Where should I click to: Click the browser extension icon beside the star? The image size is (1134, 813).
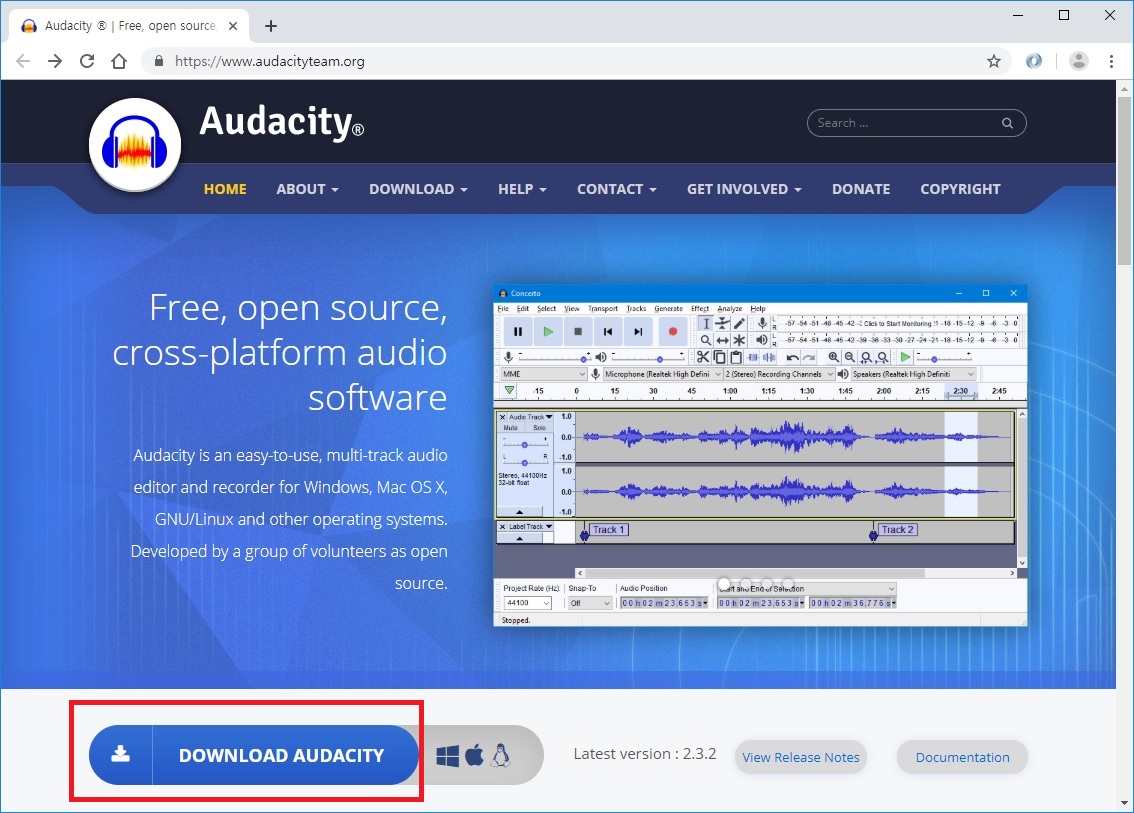(x=1034, y=61)
